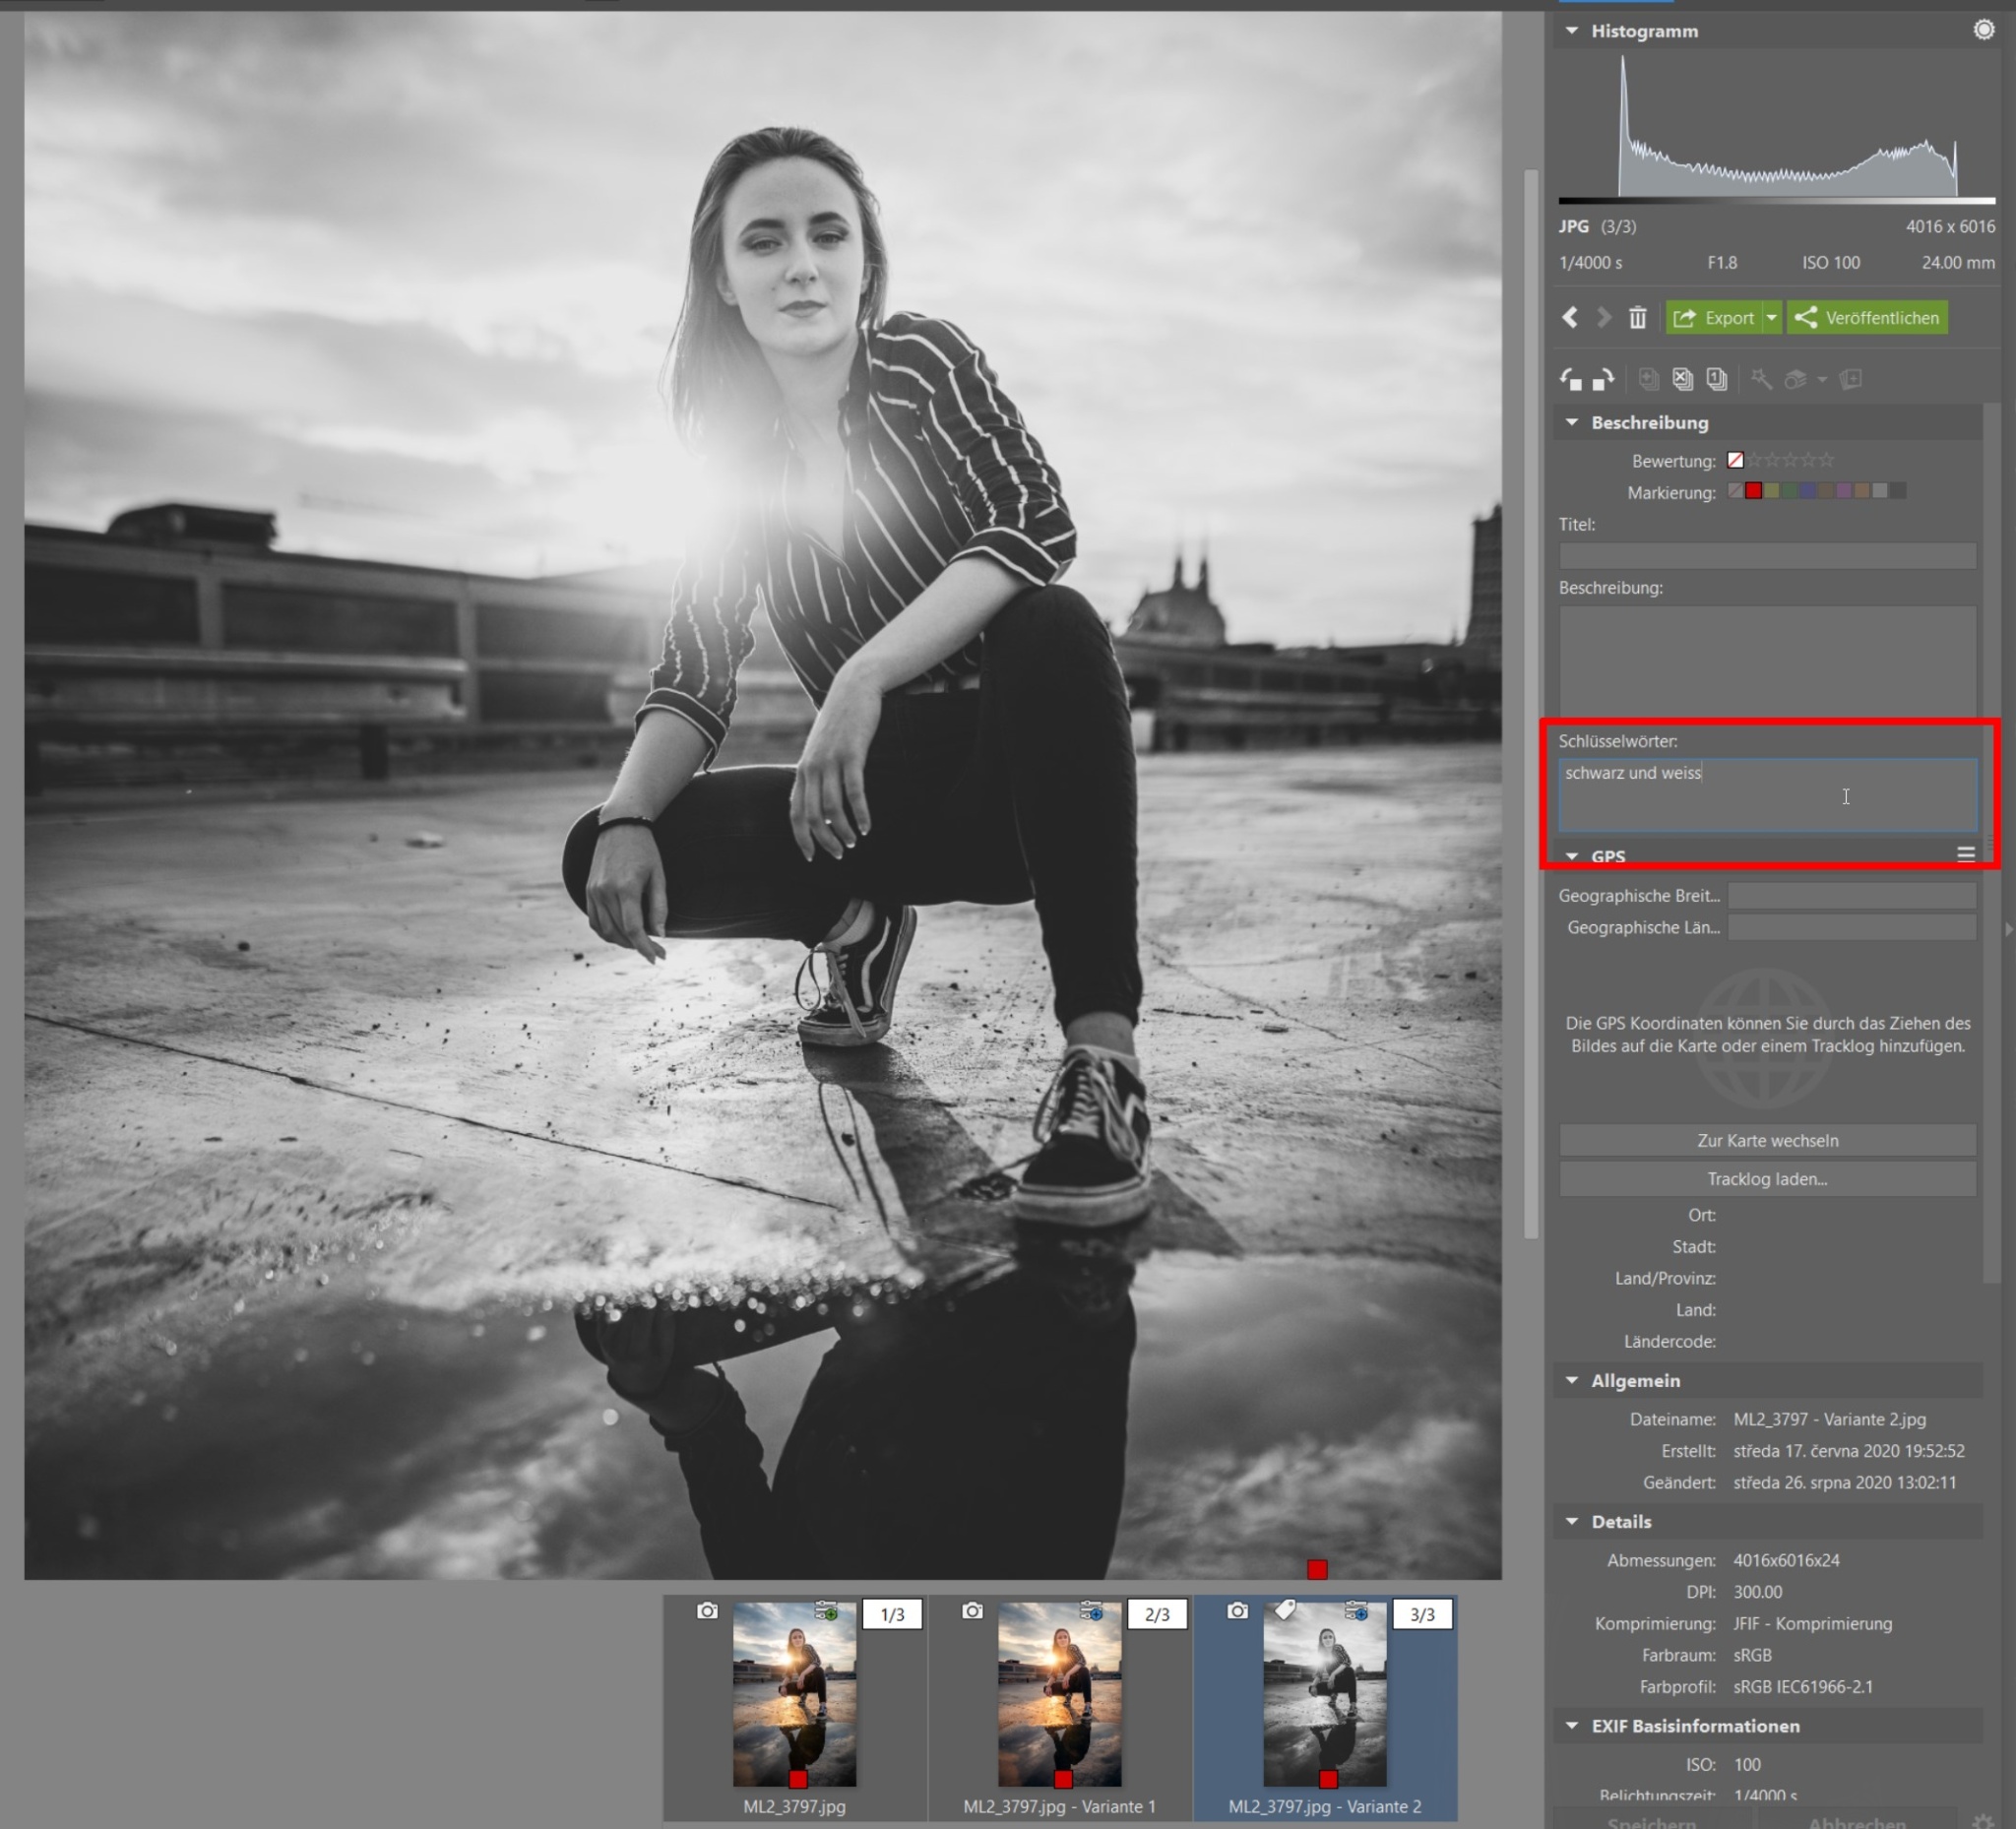Set rating to five stars
The height and width of the screenshot is (1829, 2016).
click(x=1827, y=460)
